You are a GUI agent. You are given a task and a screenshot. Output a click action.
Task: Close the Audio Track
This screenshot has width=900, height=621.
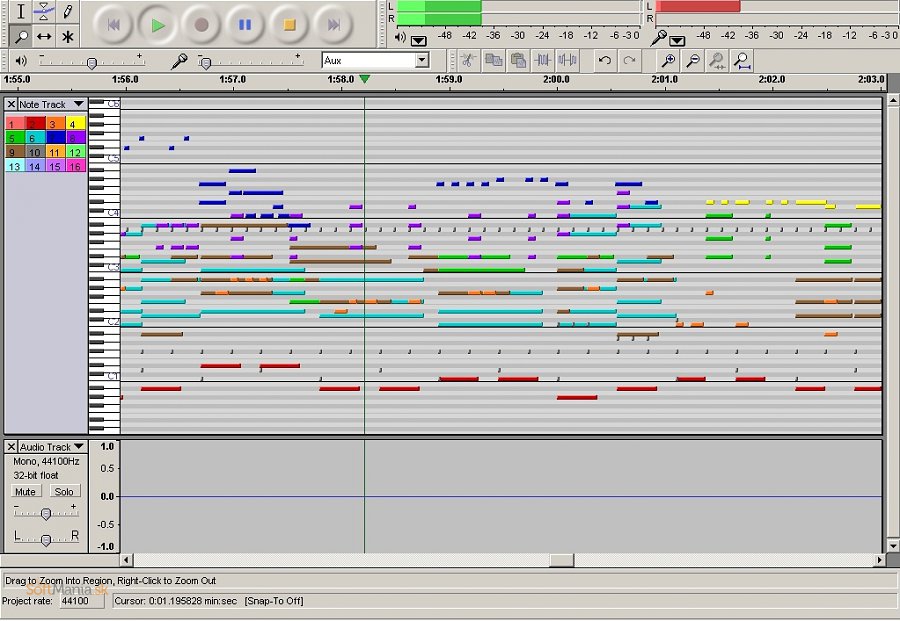pos(11,447)
